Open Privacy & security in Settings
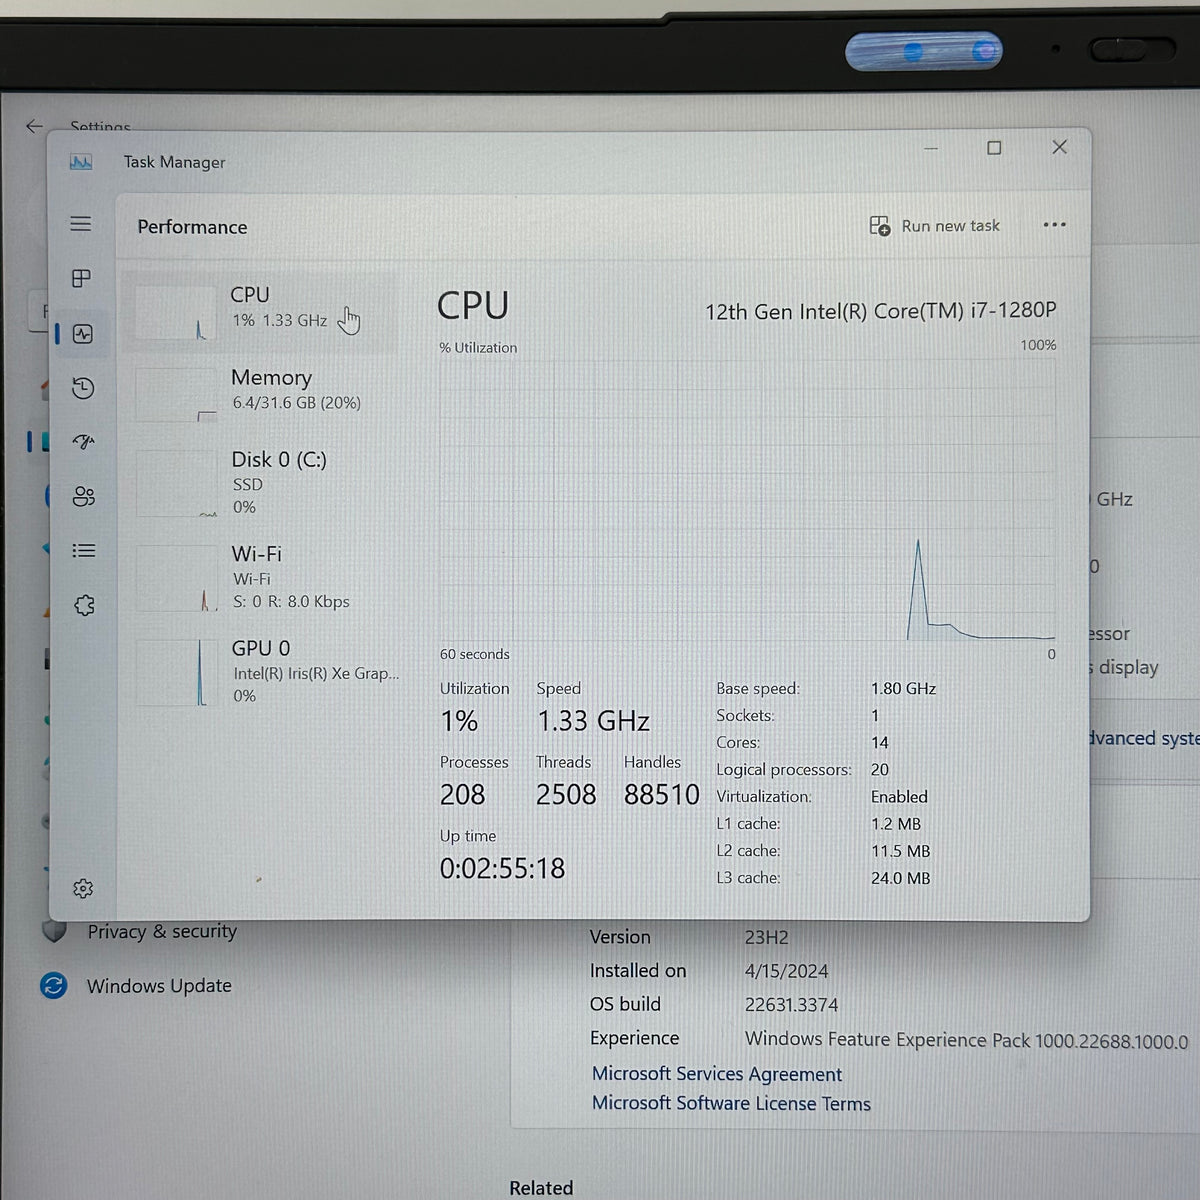 [x=162, y=931]
